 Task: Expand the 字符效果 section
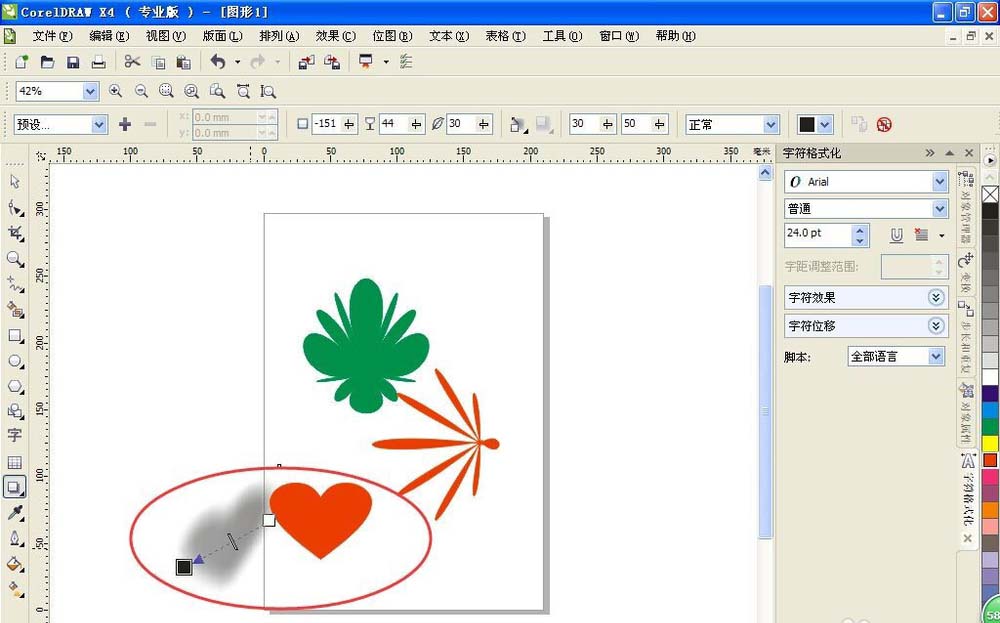tap(936, 297)
